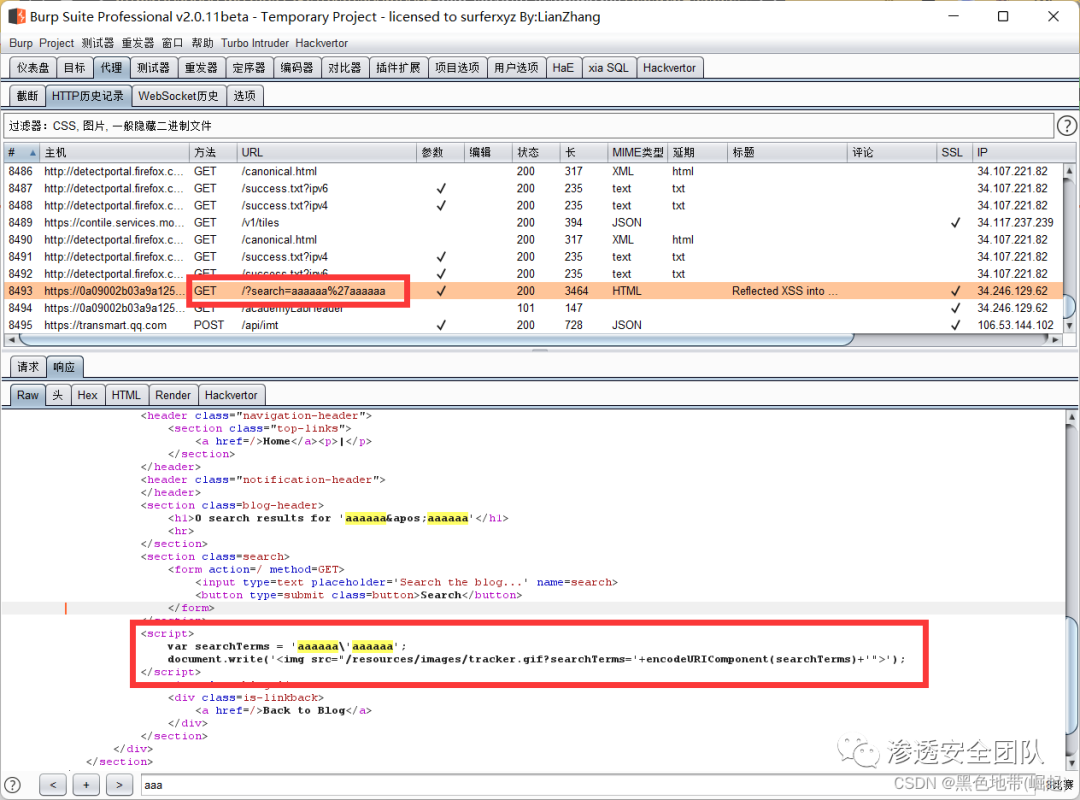Go to next search match button
Image resolution: width=1080 pixels, height=800 pixels.
click(x=119, y=784)
